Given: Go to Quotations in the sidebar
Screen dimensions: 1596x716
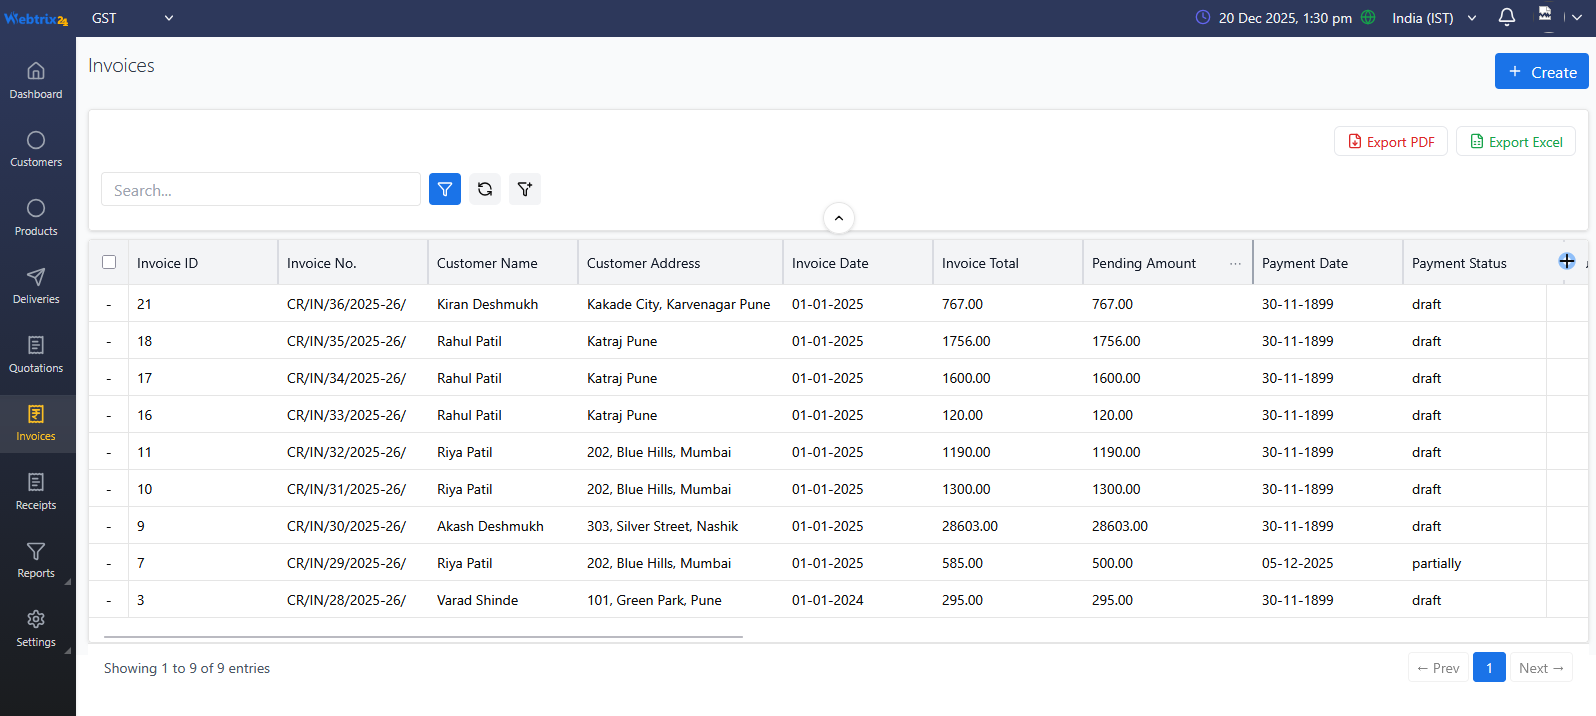Looking at the screenshot, I should tap(36, 354).
